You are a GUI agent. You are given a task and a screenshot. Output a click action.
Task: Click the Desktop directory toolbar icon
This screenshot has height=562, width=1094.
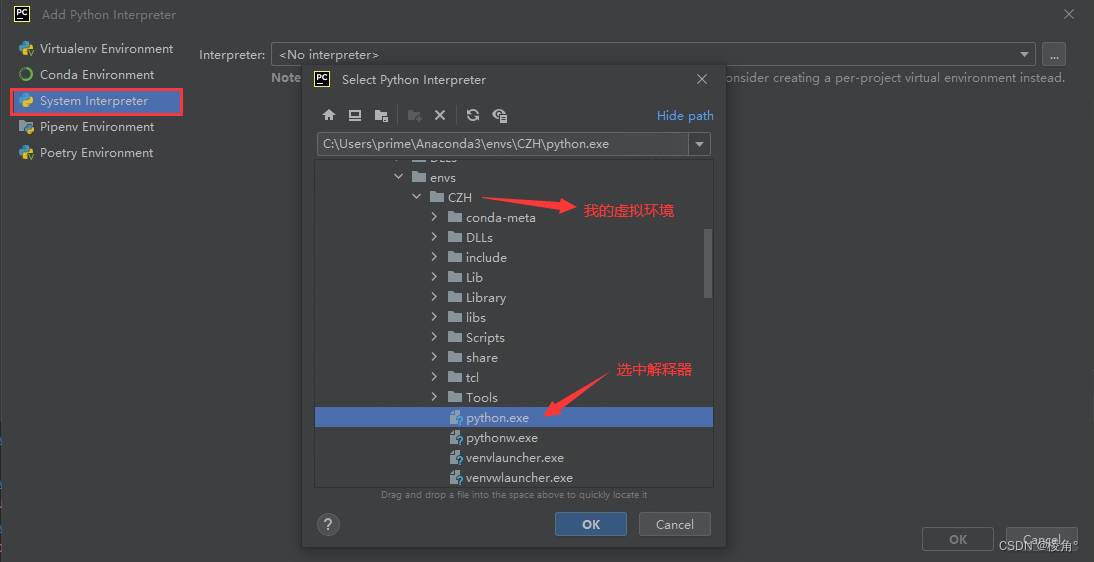click(354, 115)
